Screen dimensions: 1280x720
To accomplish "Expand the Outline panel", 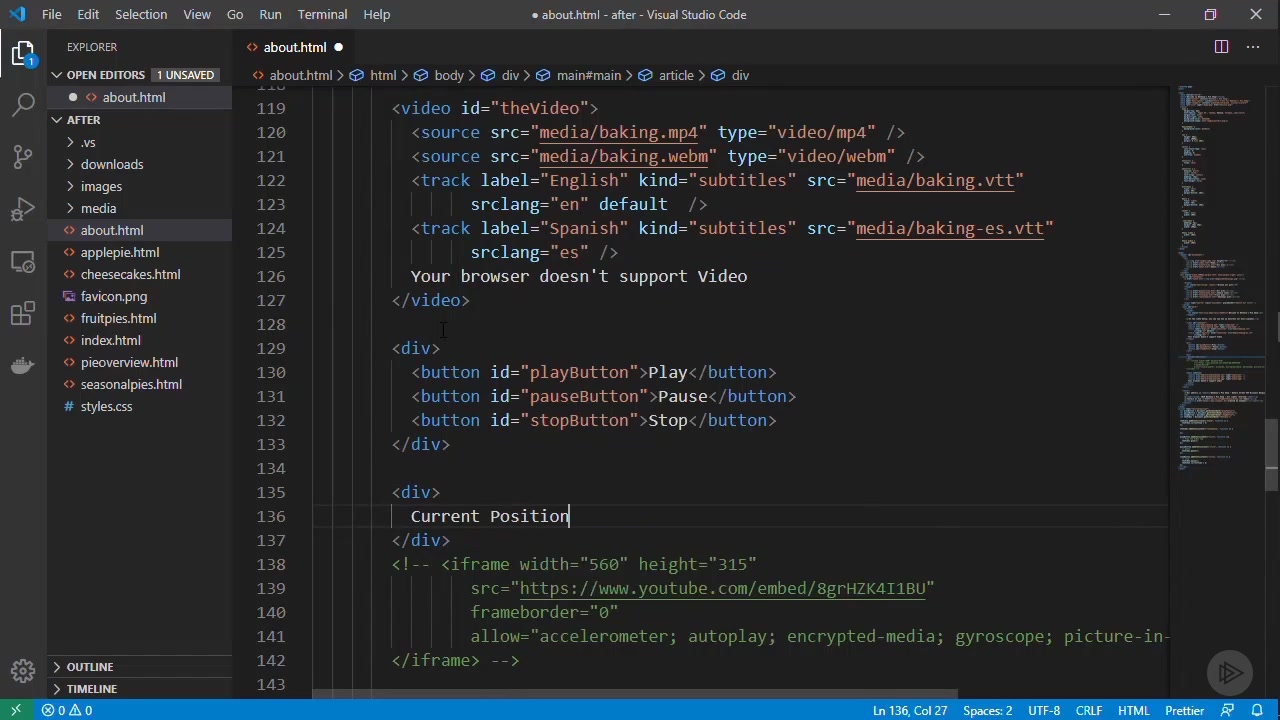I will [90, 667].
